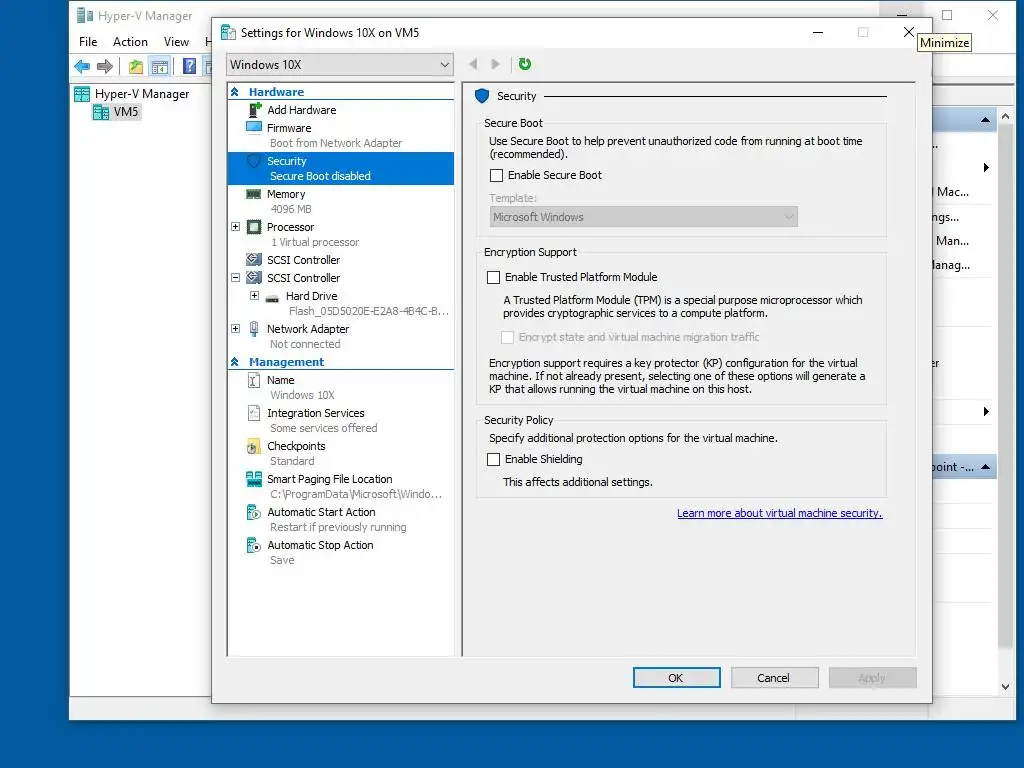Click the Actions pane scroll-up arrow

[x=1006, y=116]
